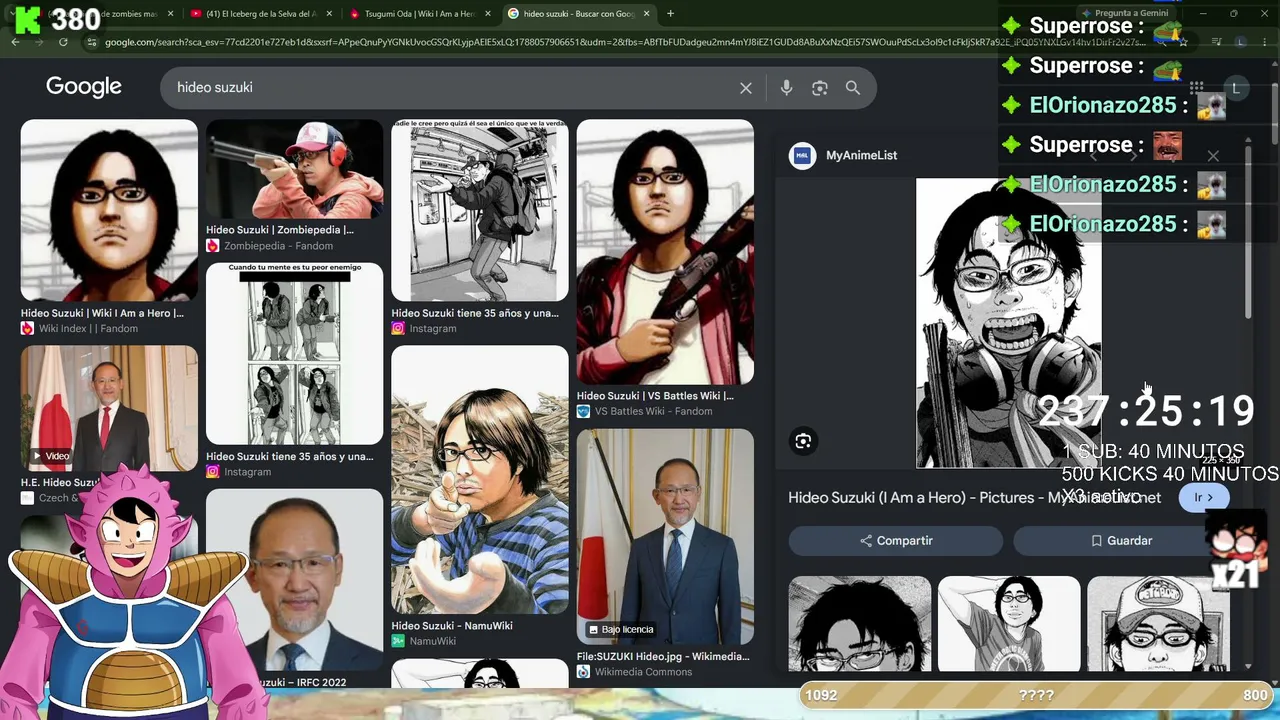Open the VS Battles Wiki image result

click(x=665, y=251)
